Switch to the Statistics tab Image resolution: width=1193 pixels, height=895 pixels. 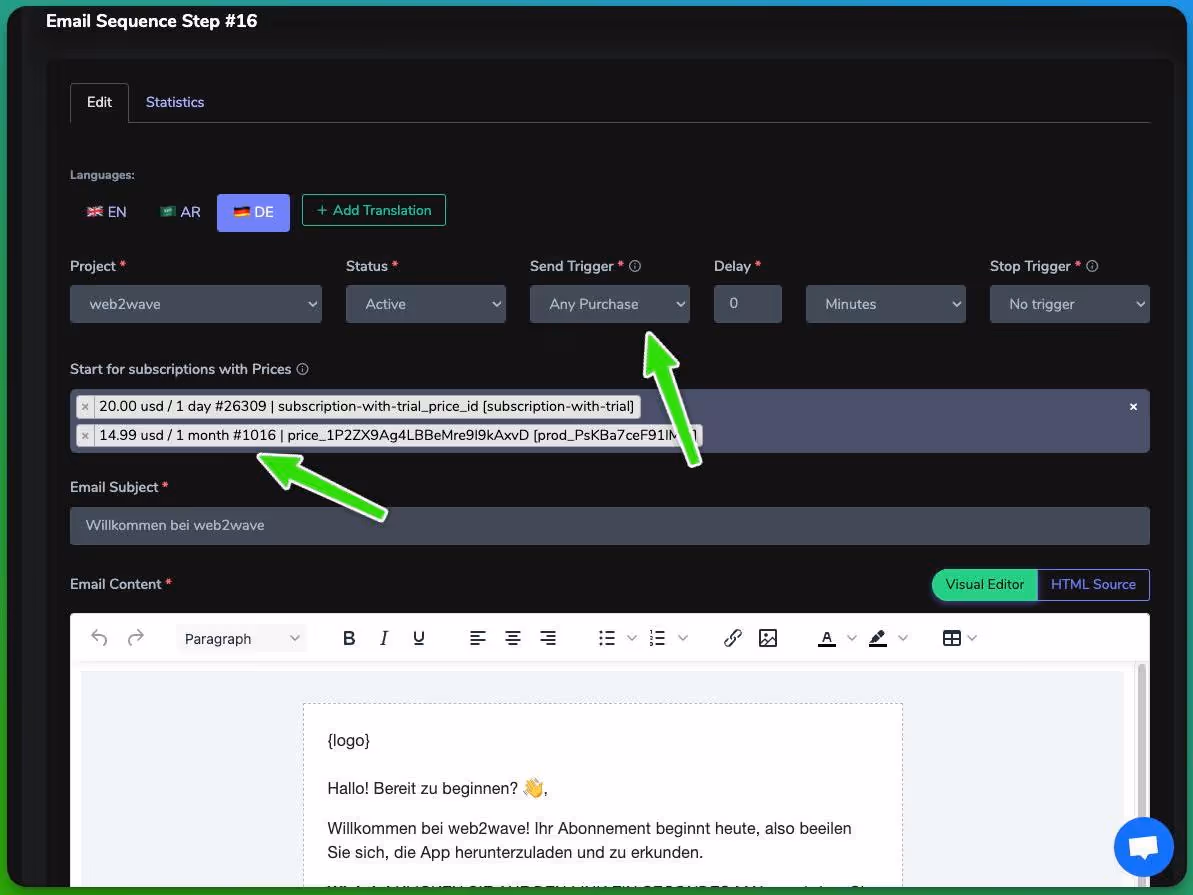coord(175,102)
